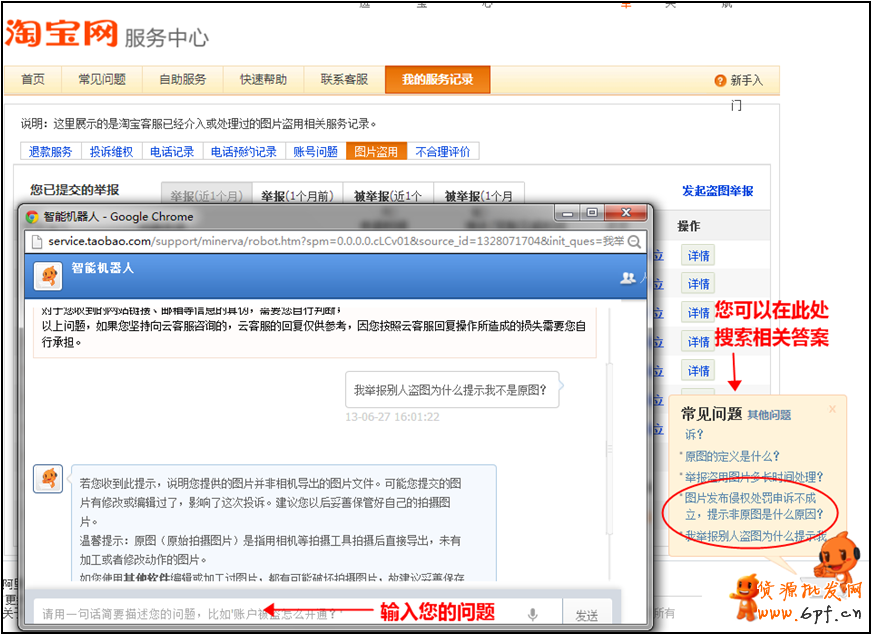Go to the 首页 tab

click(33, 80)
